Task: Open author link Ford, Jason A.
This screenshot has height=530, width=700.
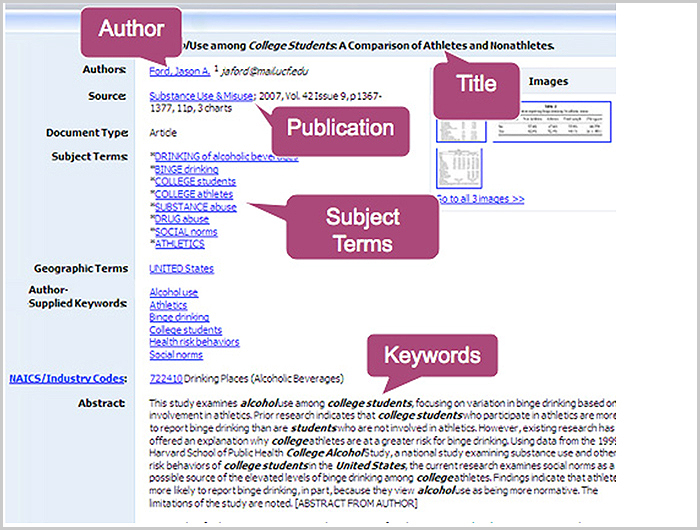Action: click(179, 71)
